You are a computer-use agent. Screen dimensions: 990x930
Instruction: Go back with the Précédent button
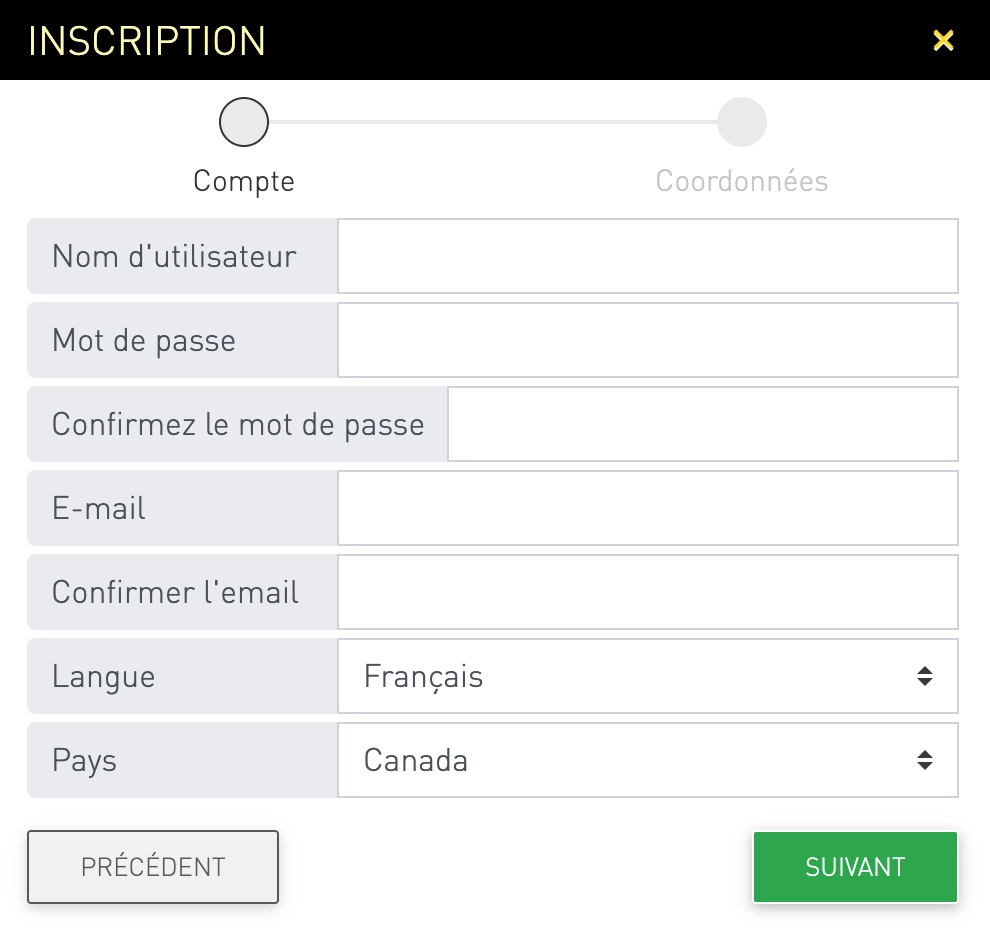(153, 866)
